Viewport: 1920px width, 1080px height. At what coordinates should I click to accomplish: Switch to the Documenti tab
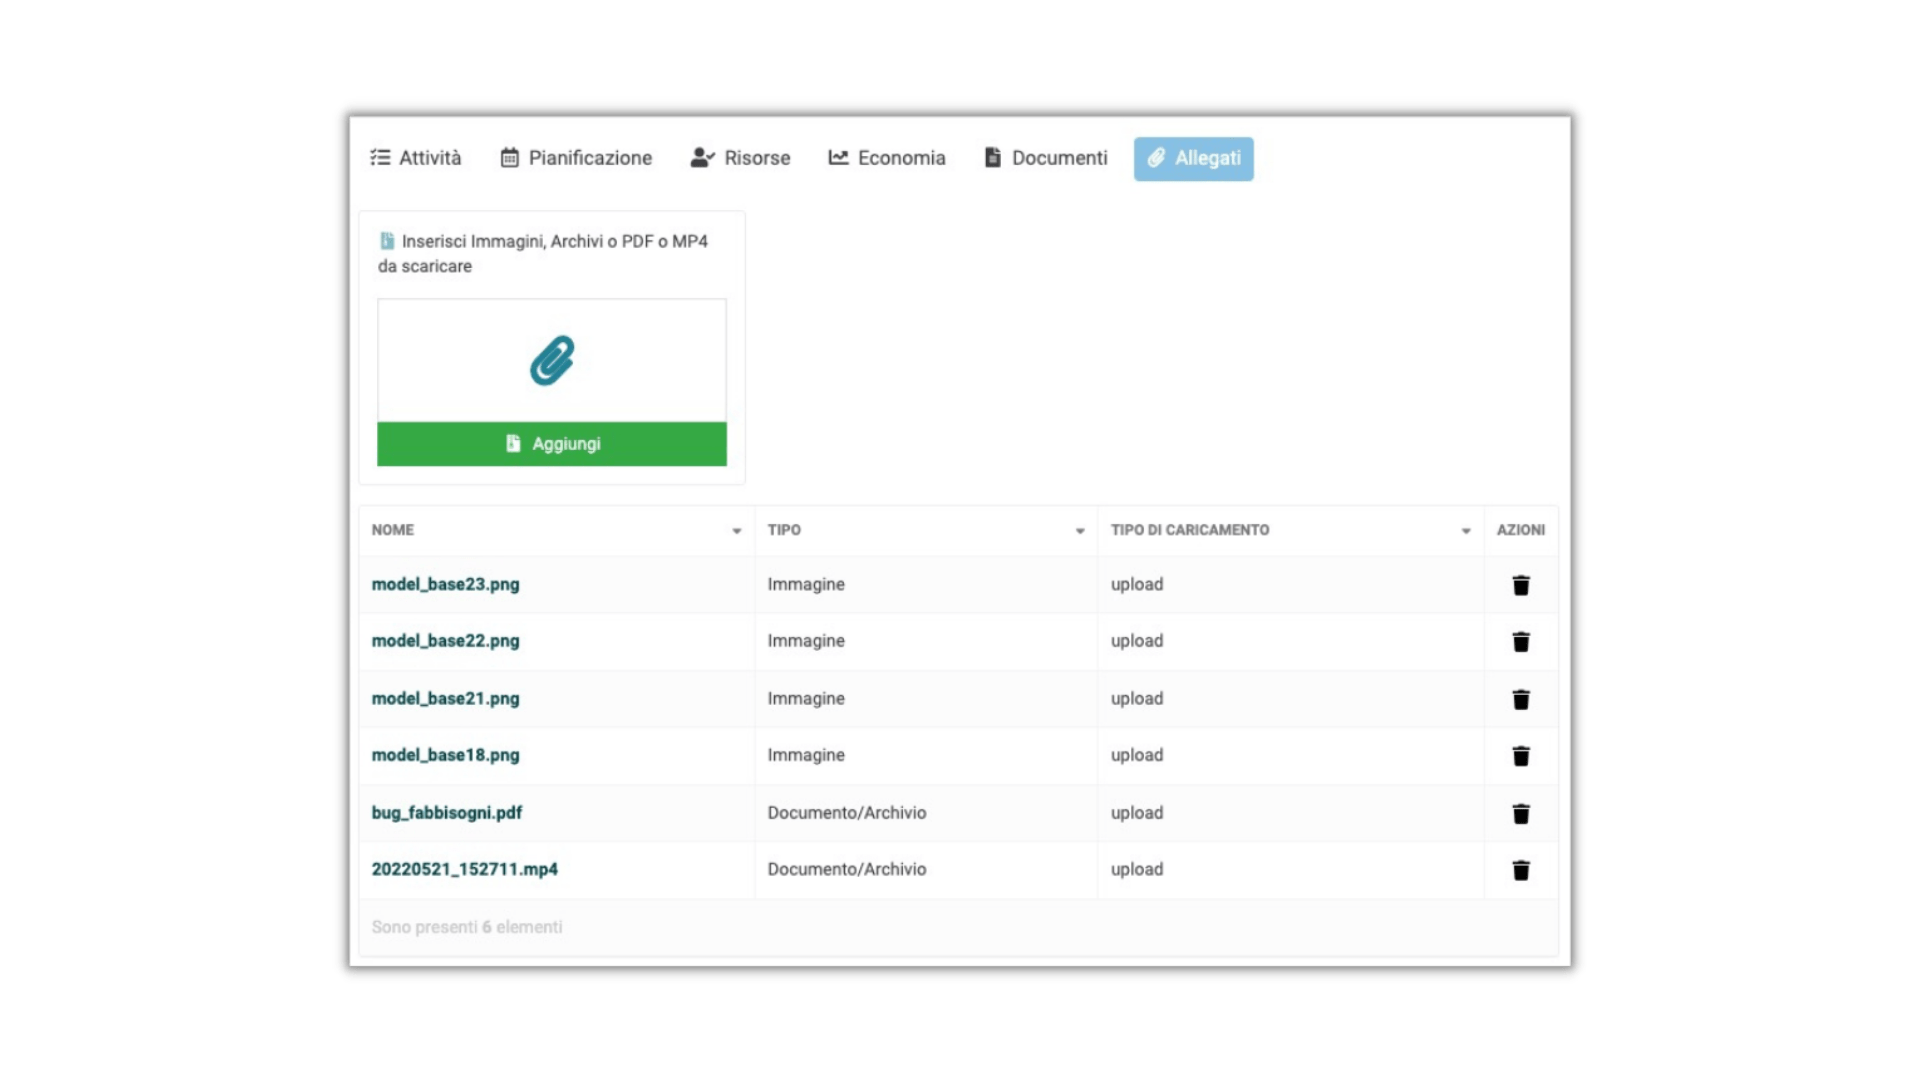1046,158
